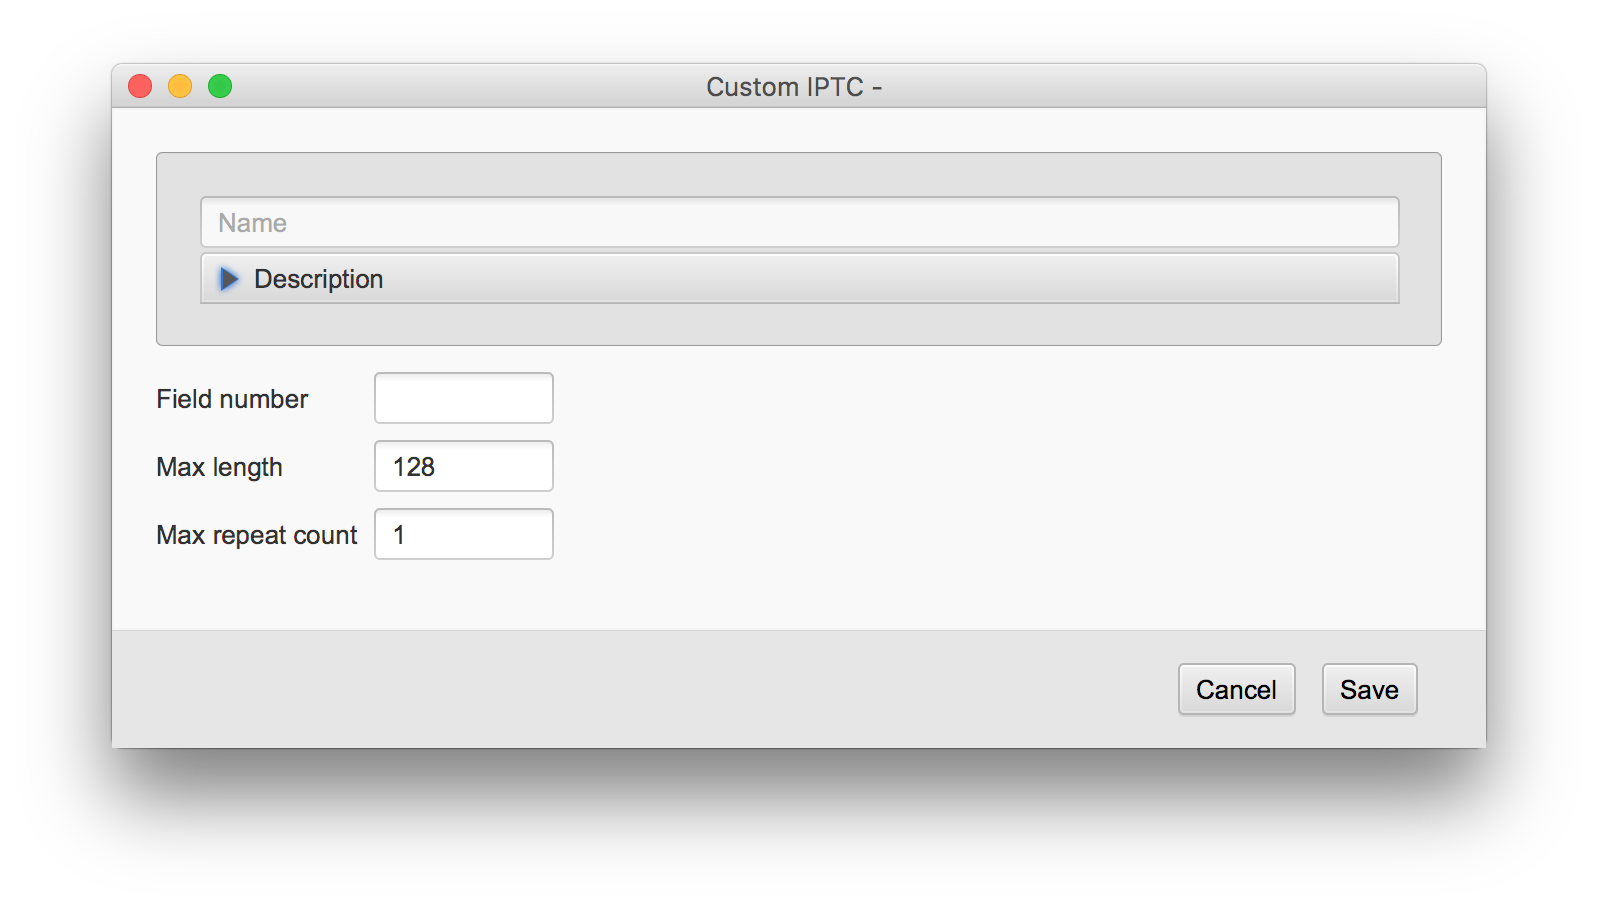This screenshot has width=1598, height=908.
Task: Click the blank dialog area right of Max length
Action: tap(1000, 466)
